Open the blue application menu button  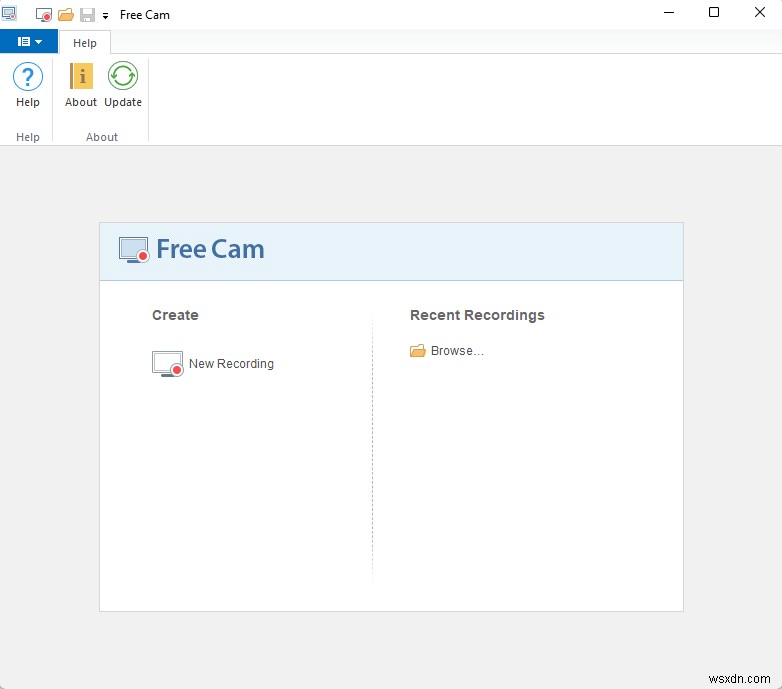click(x=29, y=41)
